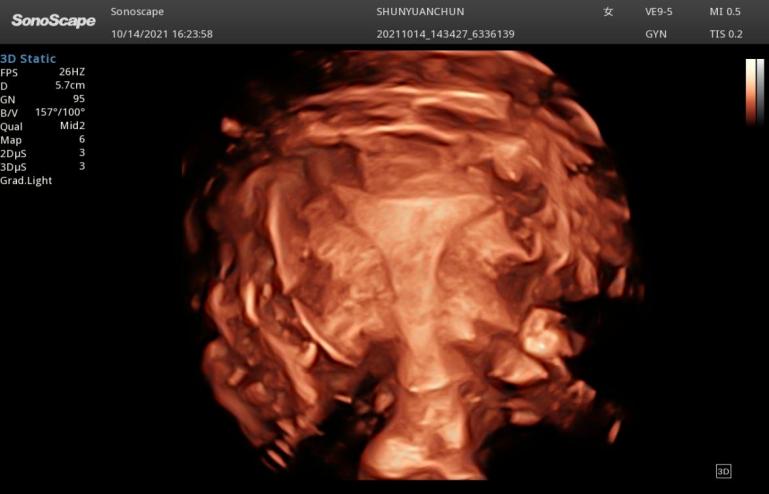The image size is (769, 494).
Task: Select the B/V angle 157°/100°
Action: click(x=60, y=112)
